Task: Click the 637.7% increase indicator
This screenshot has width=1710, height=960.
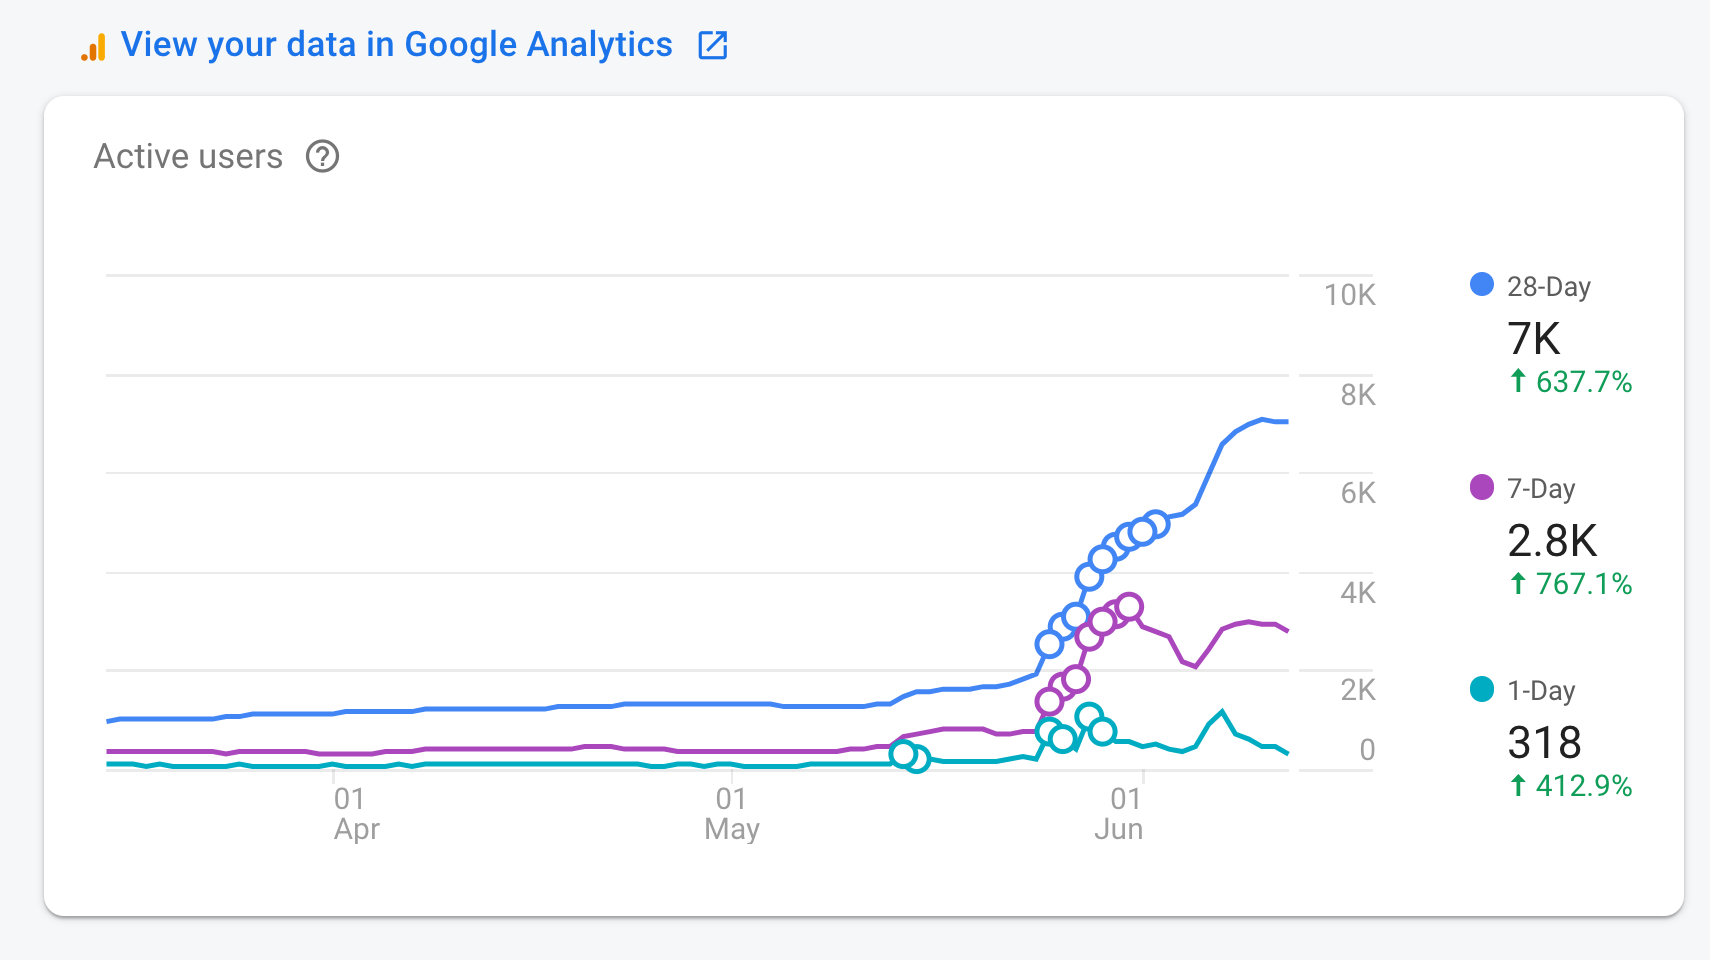Action: pyautogui.click(x=1570, y=382)
